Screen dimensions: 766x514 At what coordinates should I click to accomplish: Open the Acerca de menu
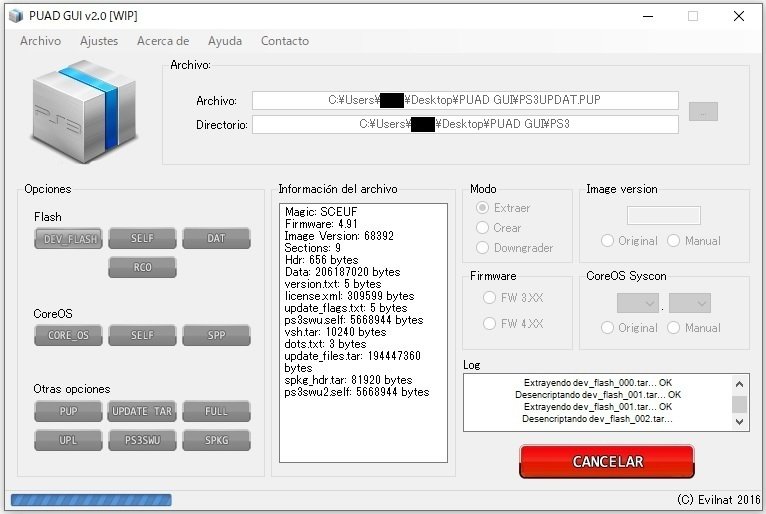[x=163, y=41]
